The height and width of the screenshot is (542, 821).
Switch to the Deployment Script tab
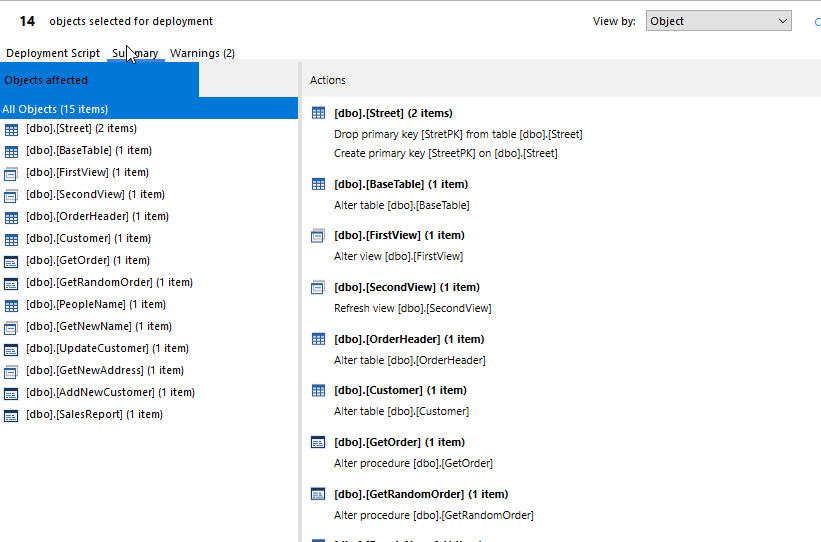tap(53, 53)
